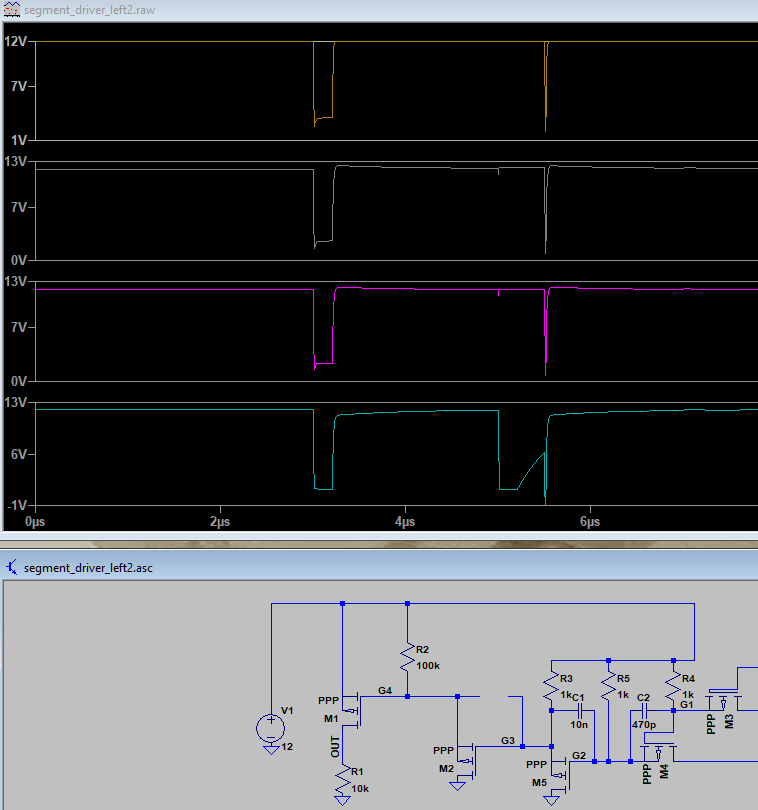The width and height of the screenshot is (758, 810).
Task: Click the cyan trace ramp before the second pulse
Action: click(531, 471)
